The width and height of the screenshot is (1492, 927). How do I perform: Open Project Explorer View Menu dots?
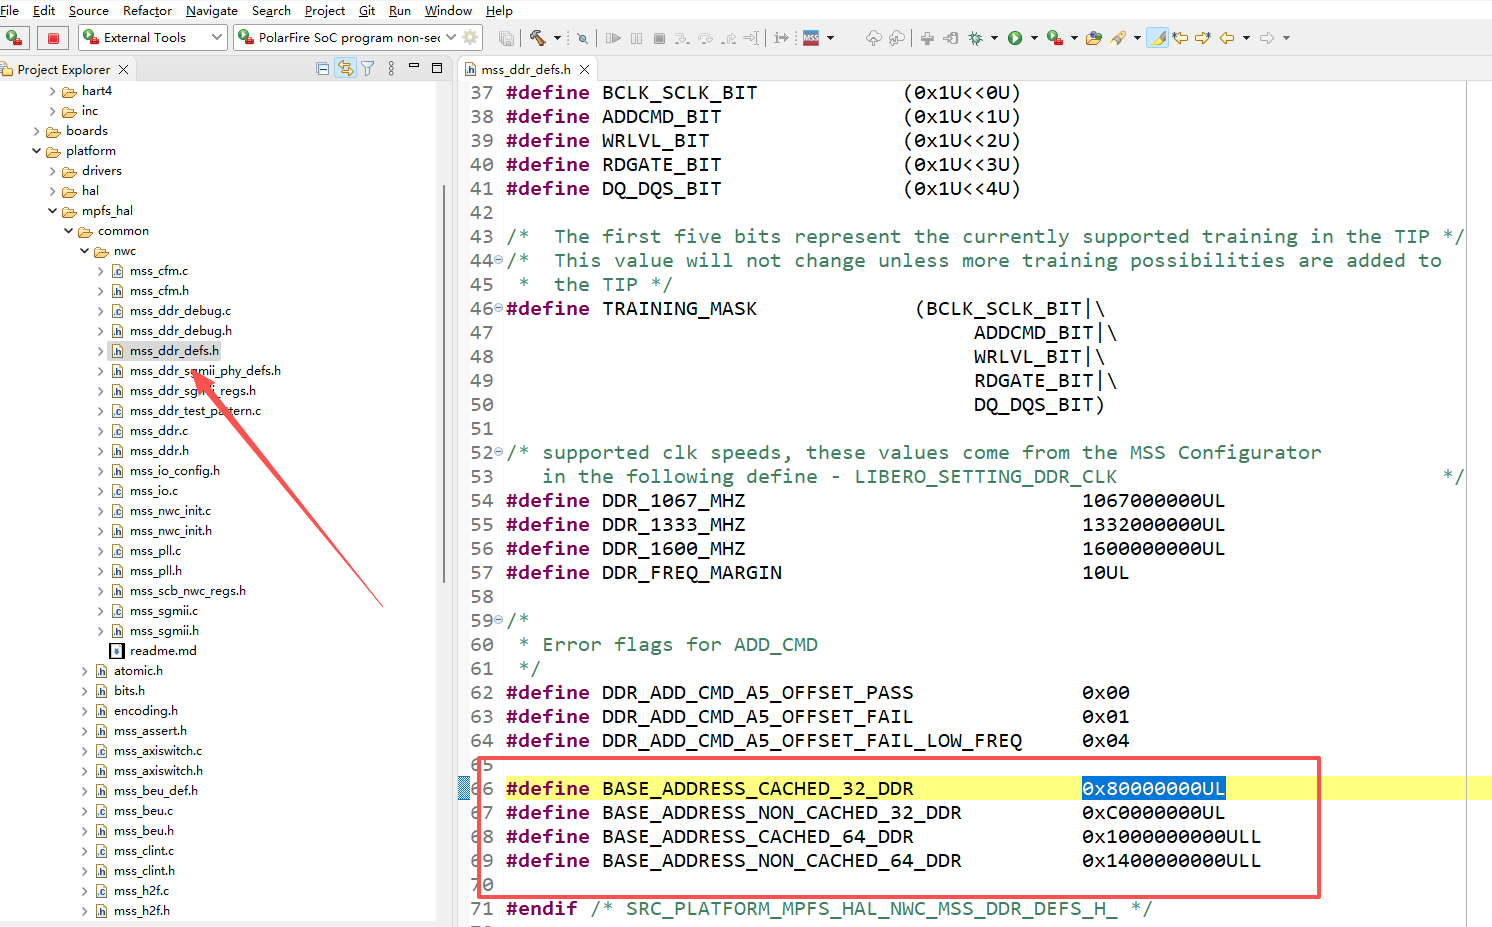[x=391, y=68]
